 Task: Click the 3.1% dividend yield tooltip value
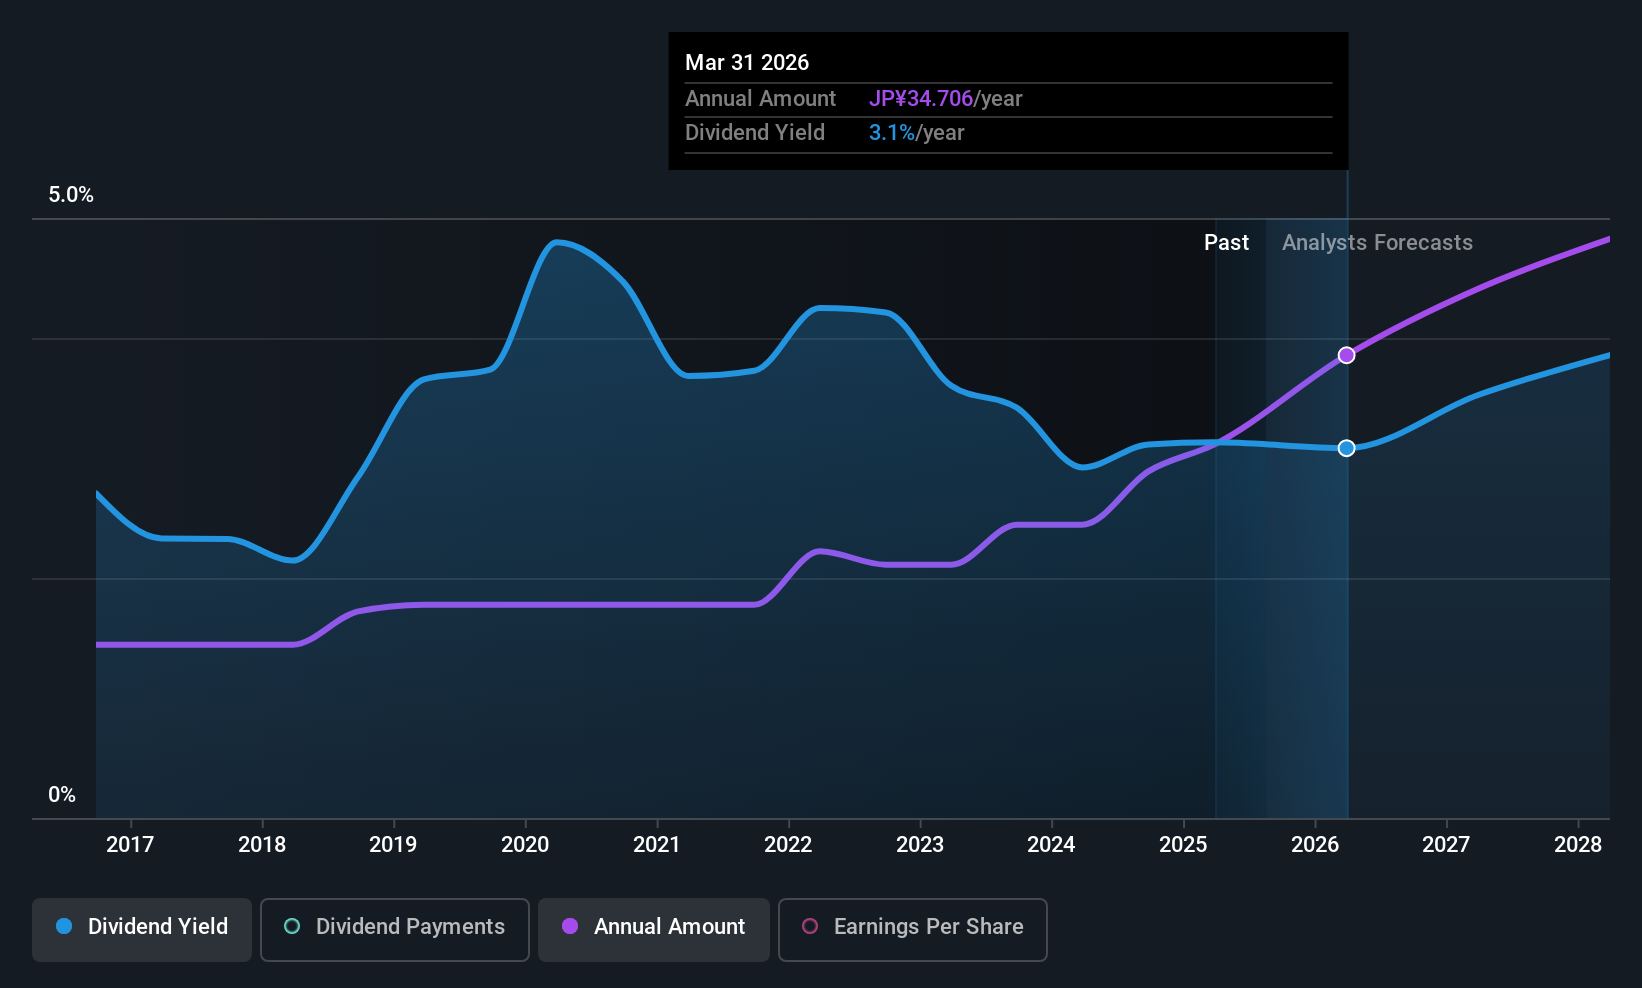click(891, 133)
